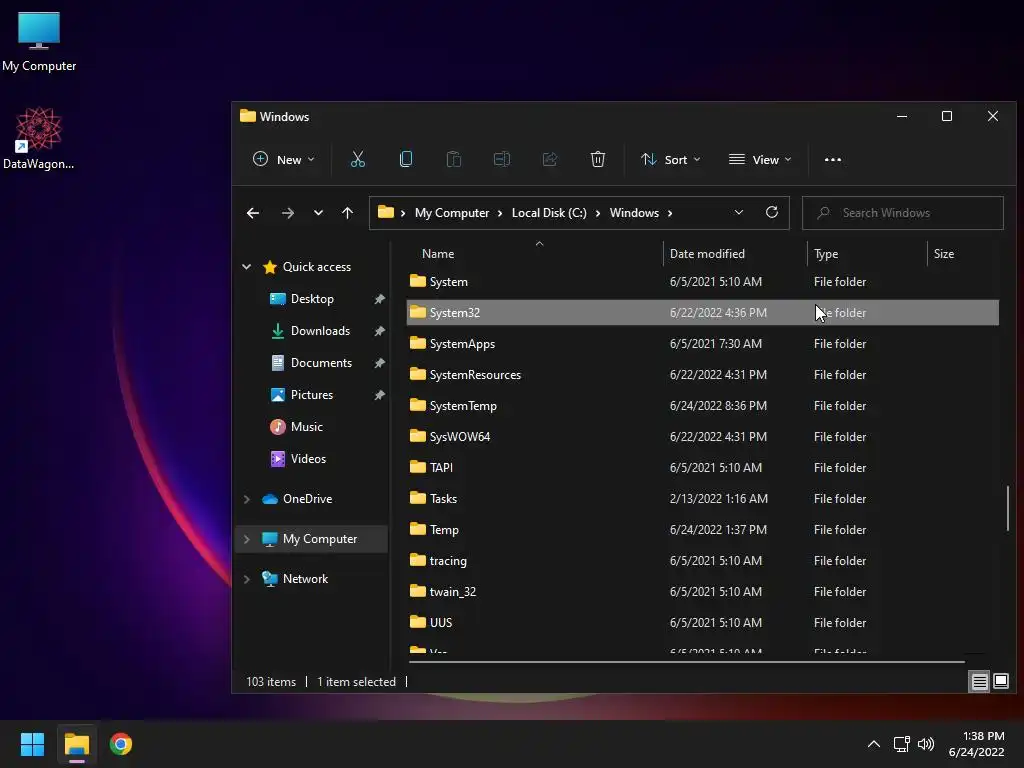Click the Copy icon in toolbar
Viewport: 1024px width, 768px height.
click(x=406, y=159)
